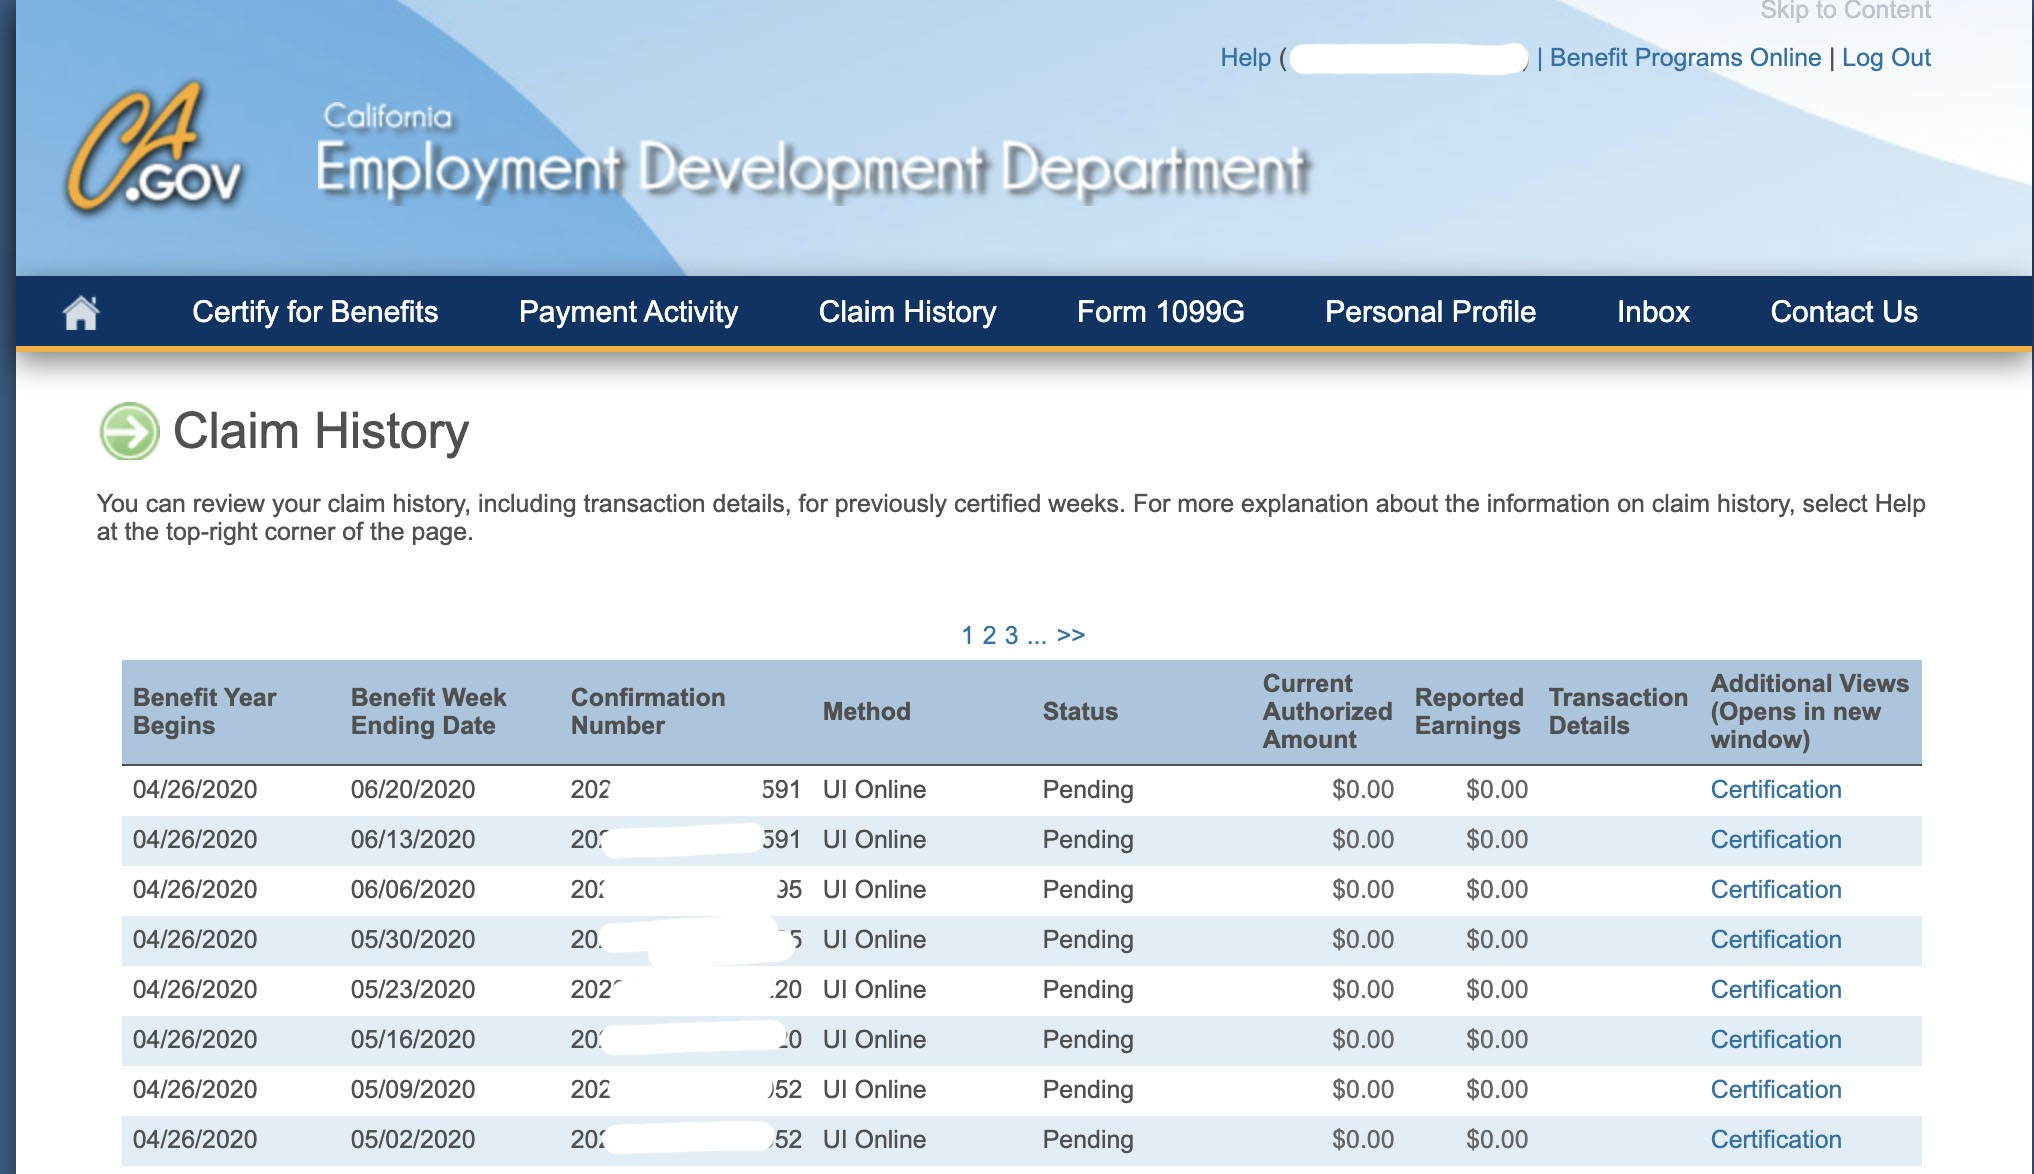
Task: Click Current Authorized Amount column header
Action: 1327,711
